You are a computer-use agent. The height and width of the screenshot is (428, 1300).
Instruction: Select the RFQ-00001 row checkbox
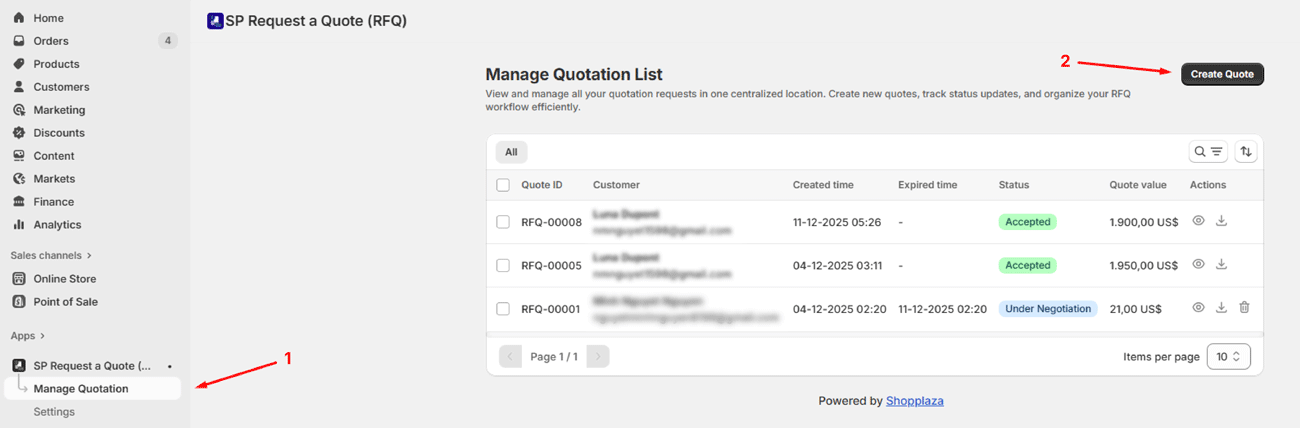tap(503, 309)
